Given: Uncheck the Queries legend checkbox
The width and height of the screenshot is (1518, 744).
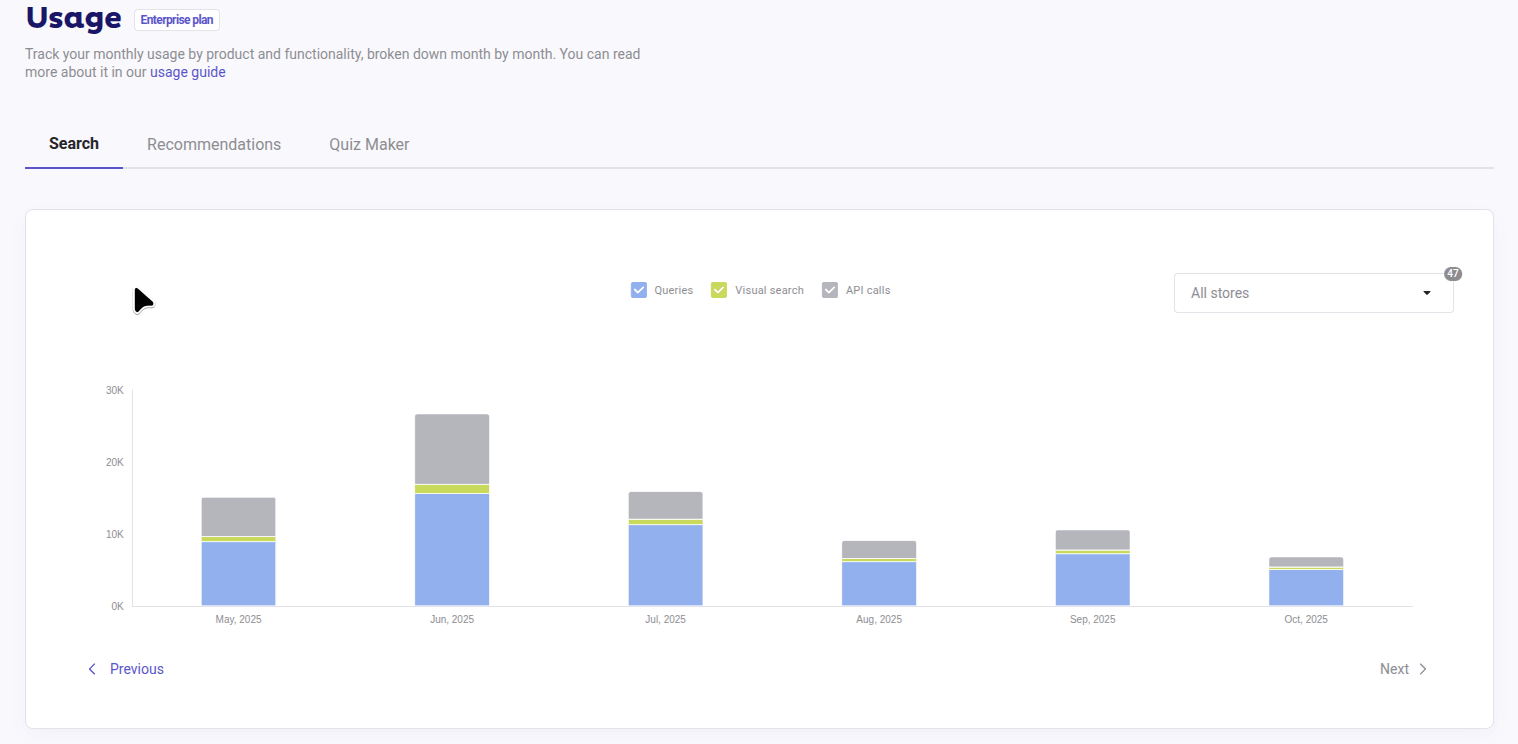Looking at the screenshot, I should pos(639,290).
